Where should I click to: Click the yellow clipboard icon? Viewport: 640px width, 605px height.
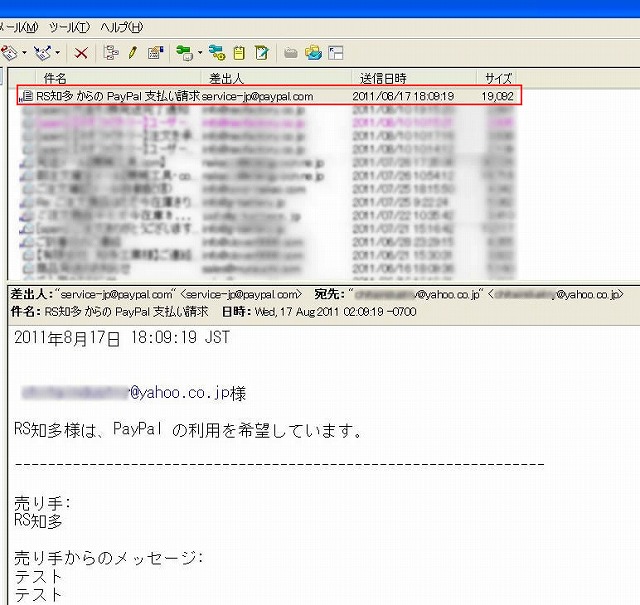[239, 53]
